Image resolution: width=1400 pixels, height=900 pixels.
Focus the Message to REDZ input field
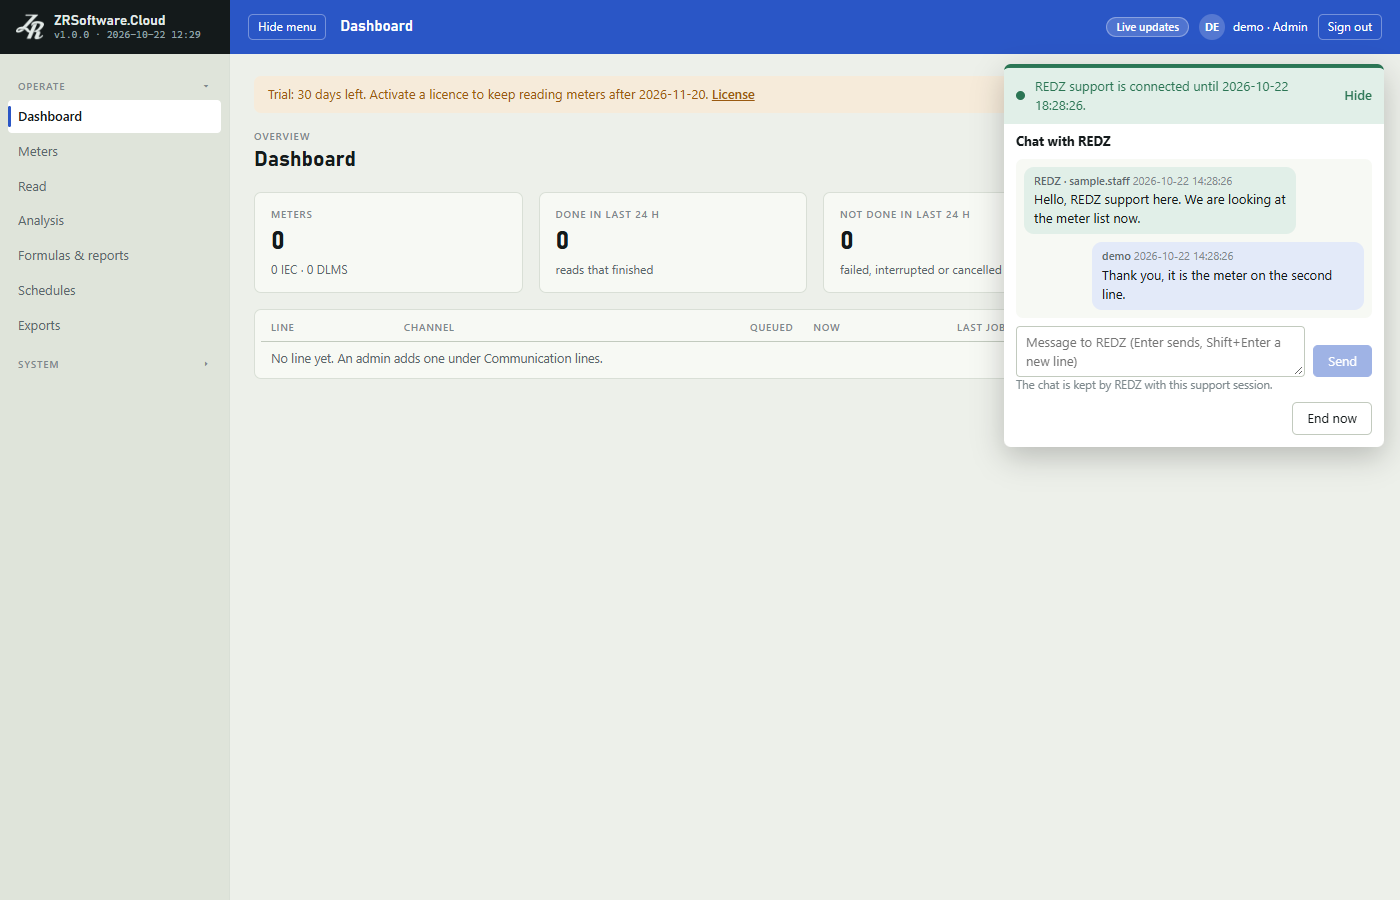point(1160,352)
